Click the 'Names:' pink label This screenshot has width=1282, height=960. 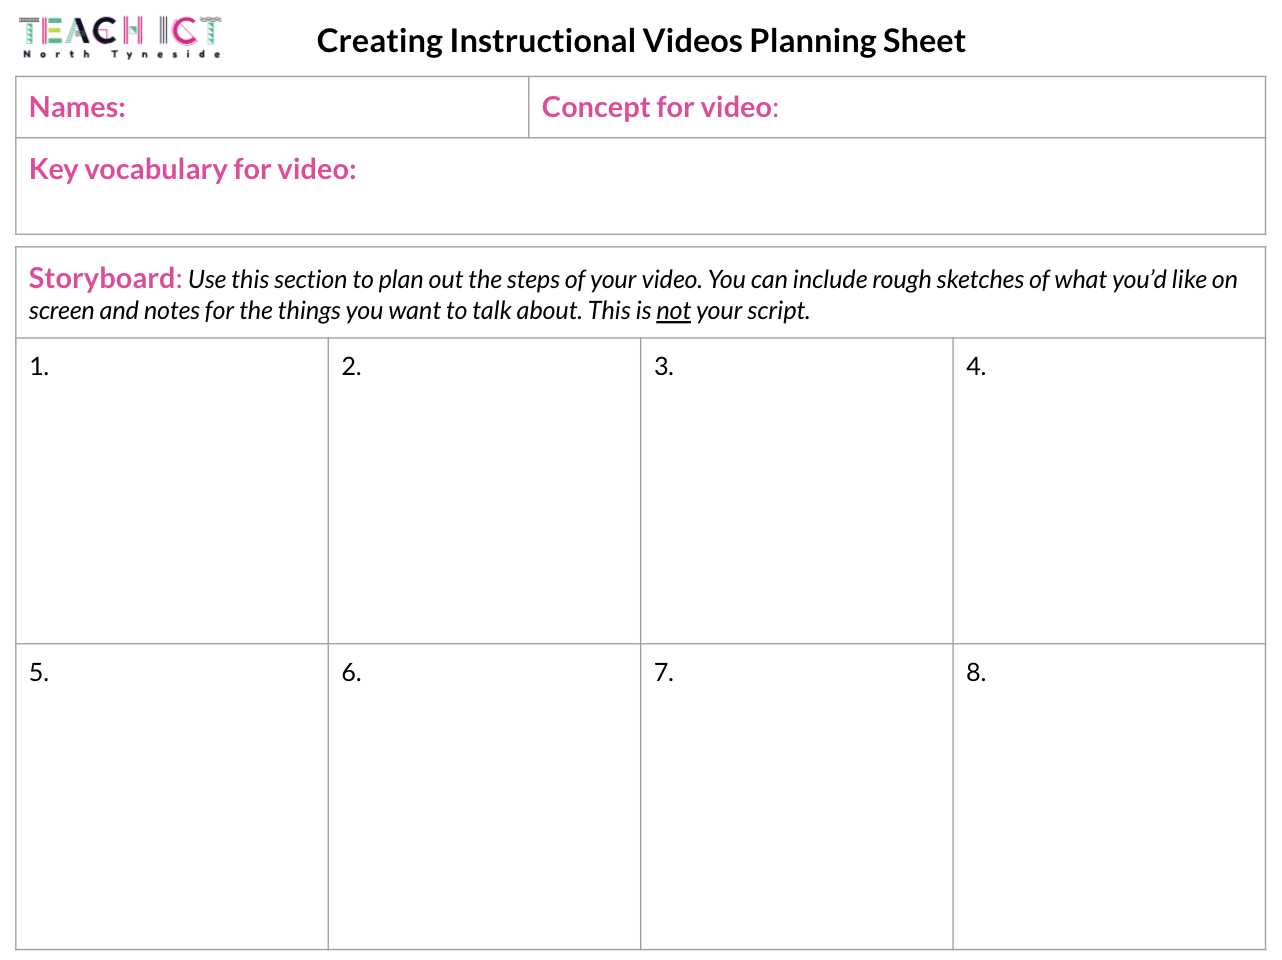tap(77, 107)
